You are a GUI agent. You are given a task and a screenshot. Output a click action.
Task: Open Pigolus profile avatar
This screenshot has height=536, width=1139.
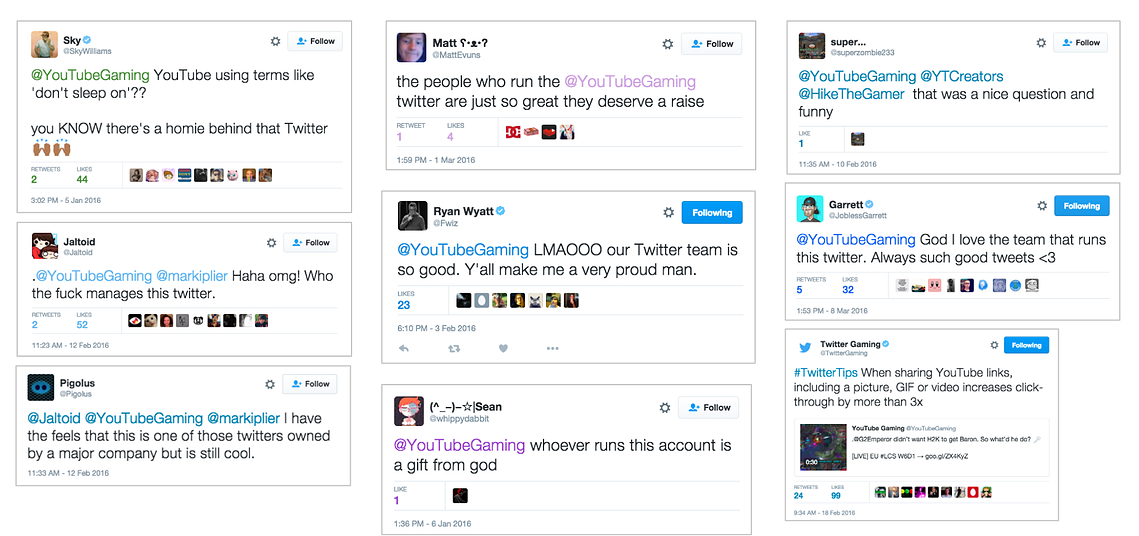(x=41, y=387)
